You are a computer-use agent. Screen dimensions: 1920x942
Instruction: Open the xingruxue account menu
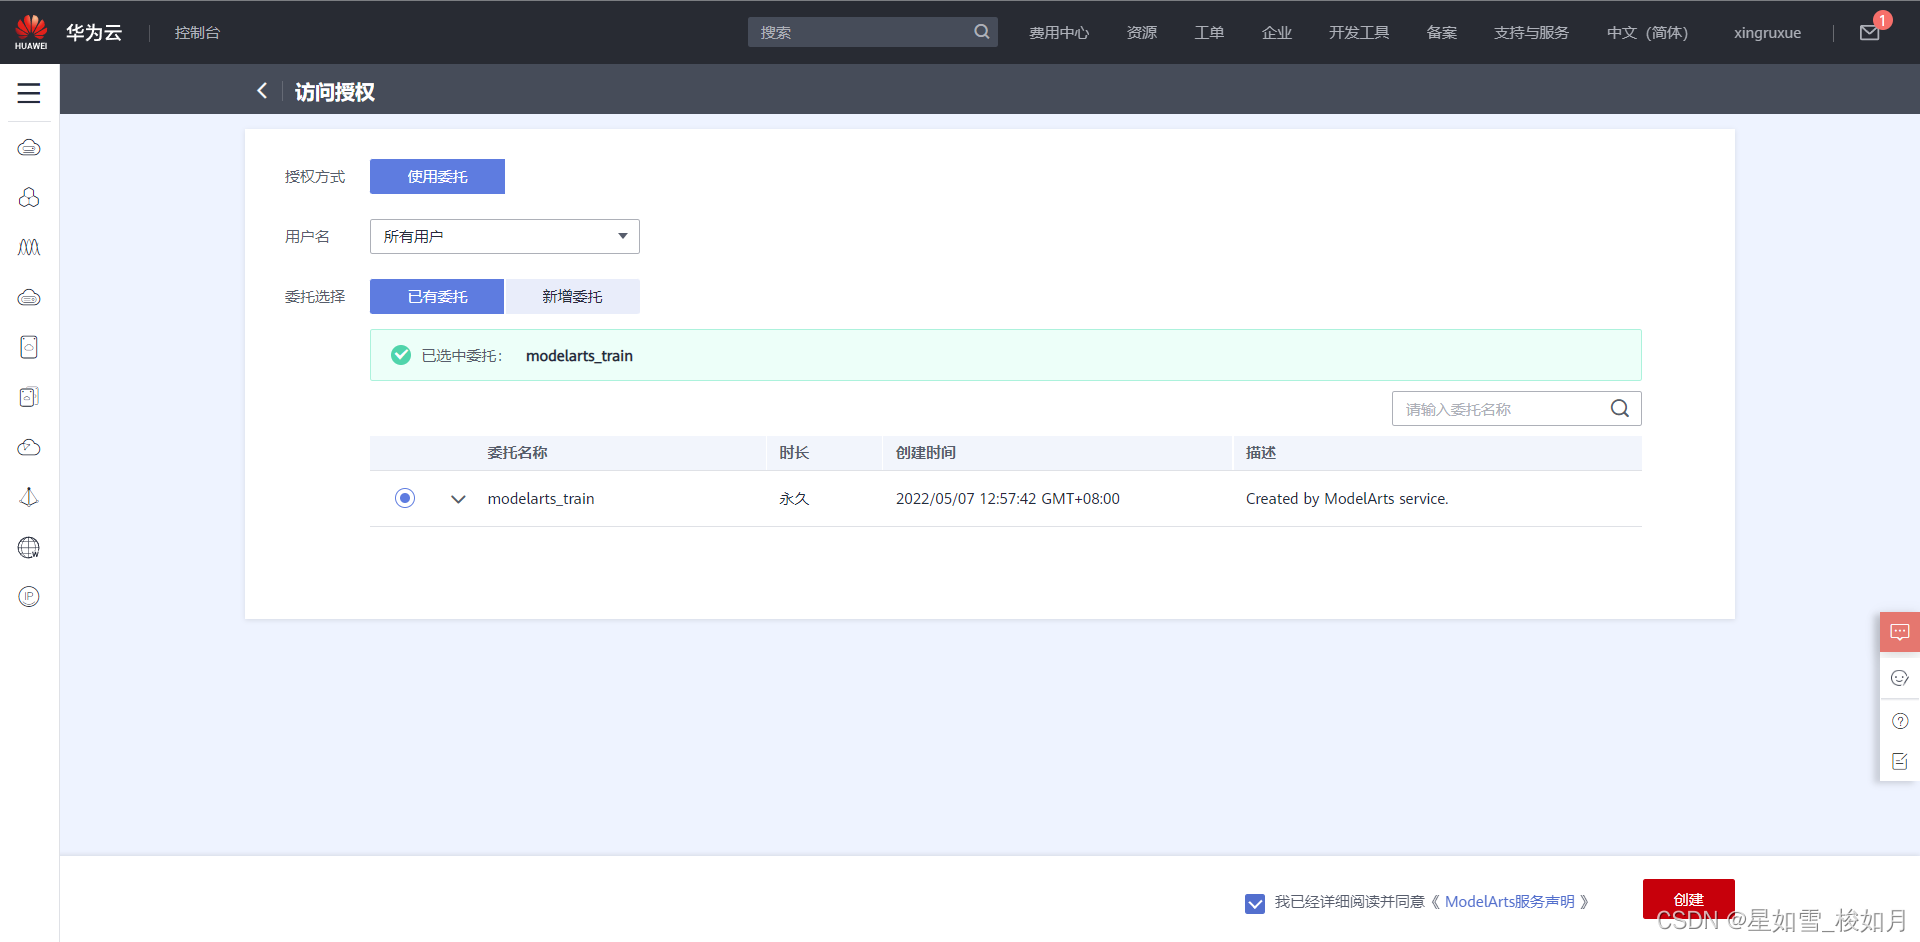(1767, 33)
